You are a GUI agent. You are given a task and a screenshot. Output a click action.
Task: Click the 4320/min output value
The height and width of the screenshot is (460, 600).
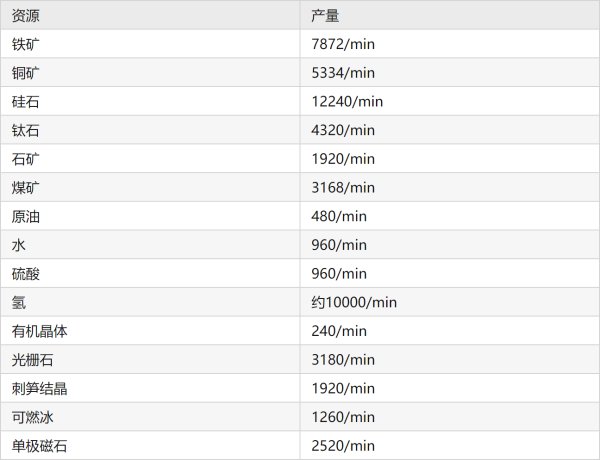pos(343,130)
